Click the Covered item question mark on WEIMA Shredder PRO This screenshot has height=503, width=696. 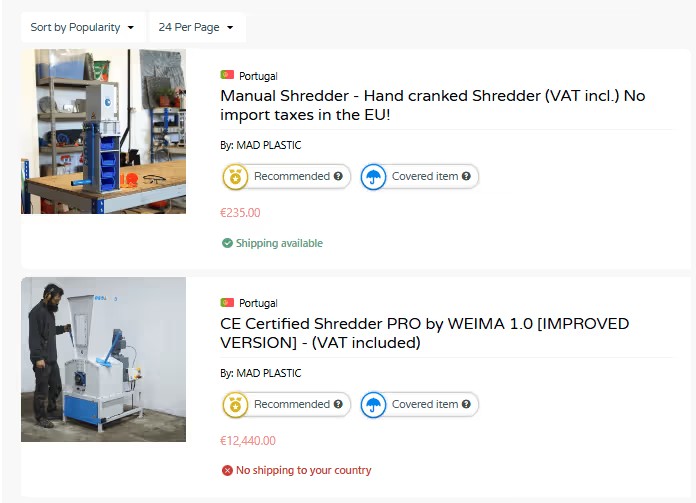(x=466, y=405)
